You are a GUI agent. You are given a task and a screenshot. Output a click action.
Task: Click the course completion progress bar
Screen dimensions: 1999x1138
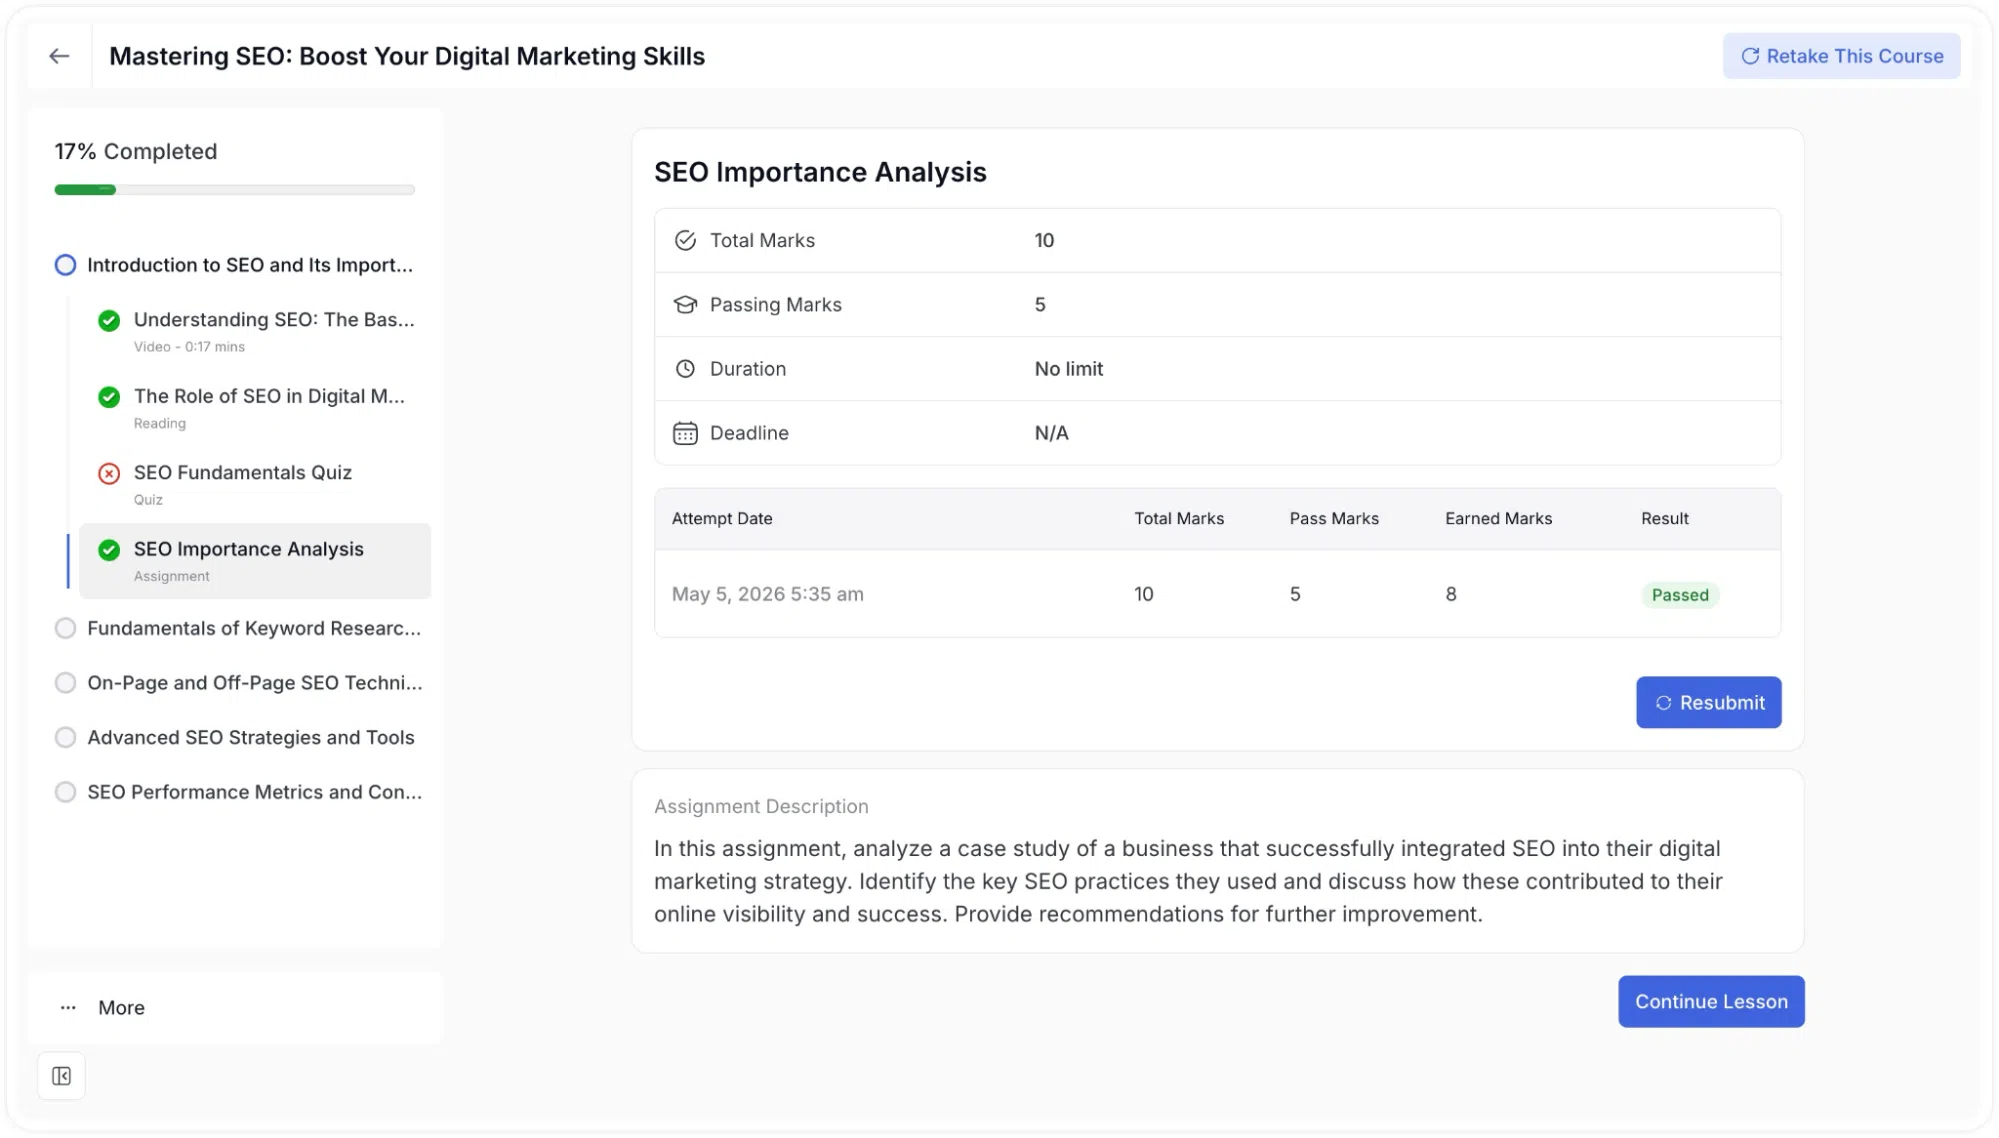[234, 189]
